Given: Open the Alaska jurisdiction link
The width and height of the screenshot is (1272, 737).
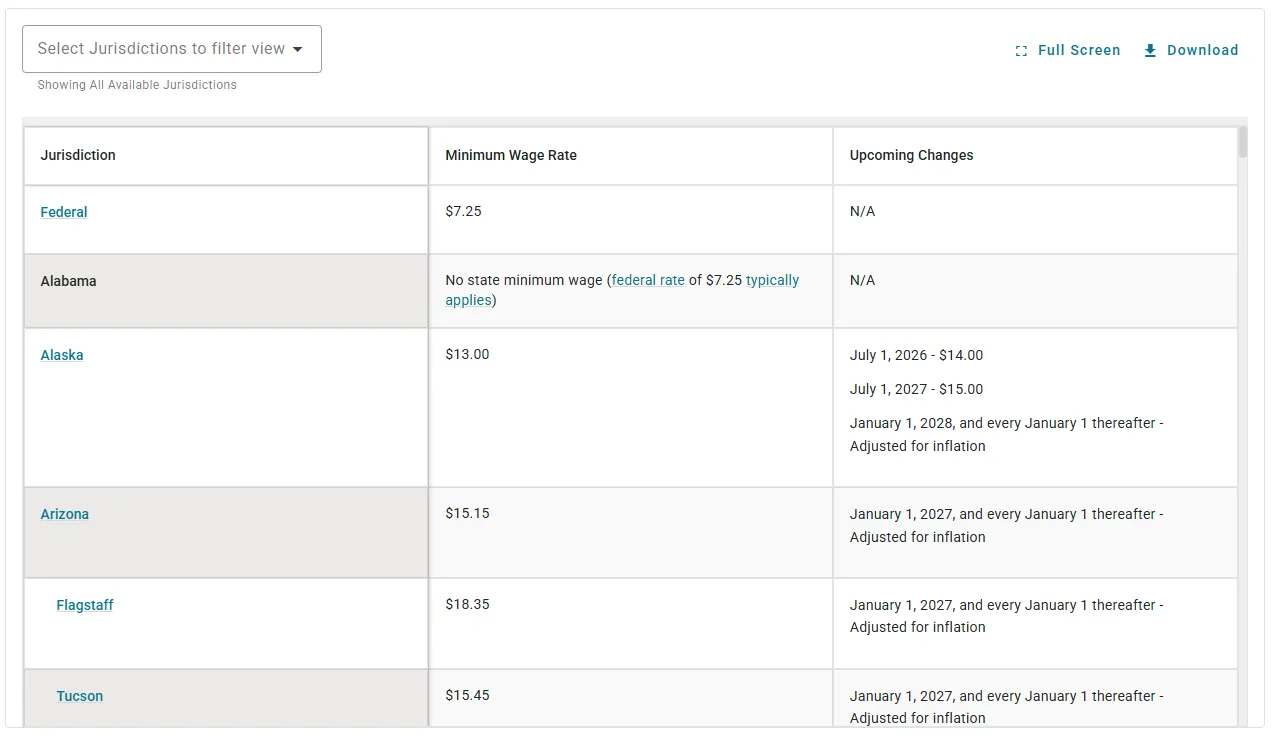Looking at the screenshot, I should [x=62, y=355].
